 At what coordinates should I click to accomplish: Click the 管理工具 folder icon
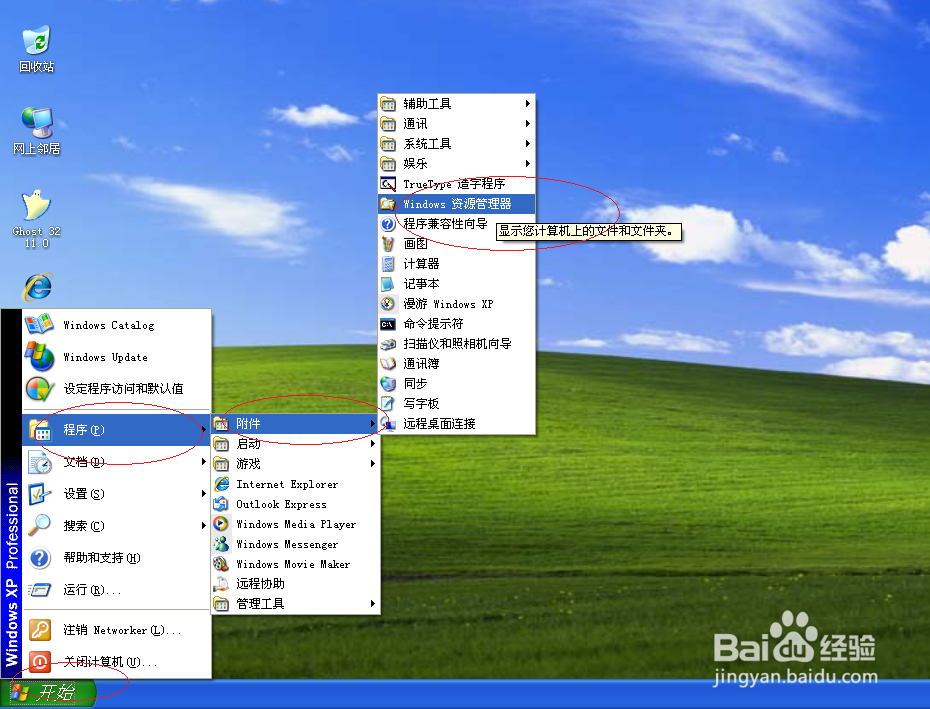(x=221, y=604)
